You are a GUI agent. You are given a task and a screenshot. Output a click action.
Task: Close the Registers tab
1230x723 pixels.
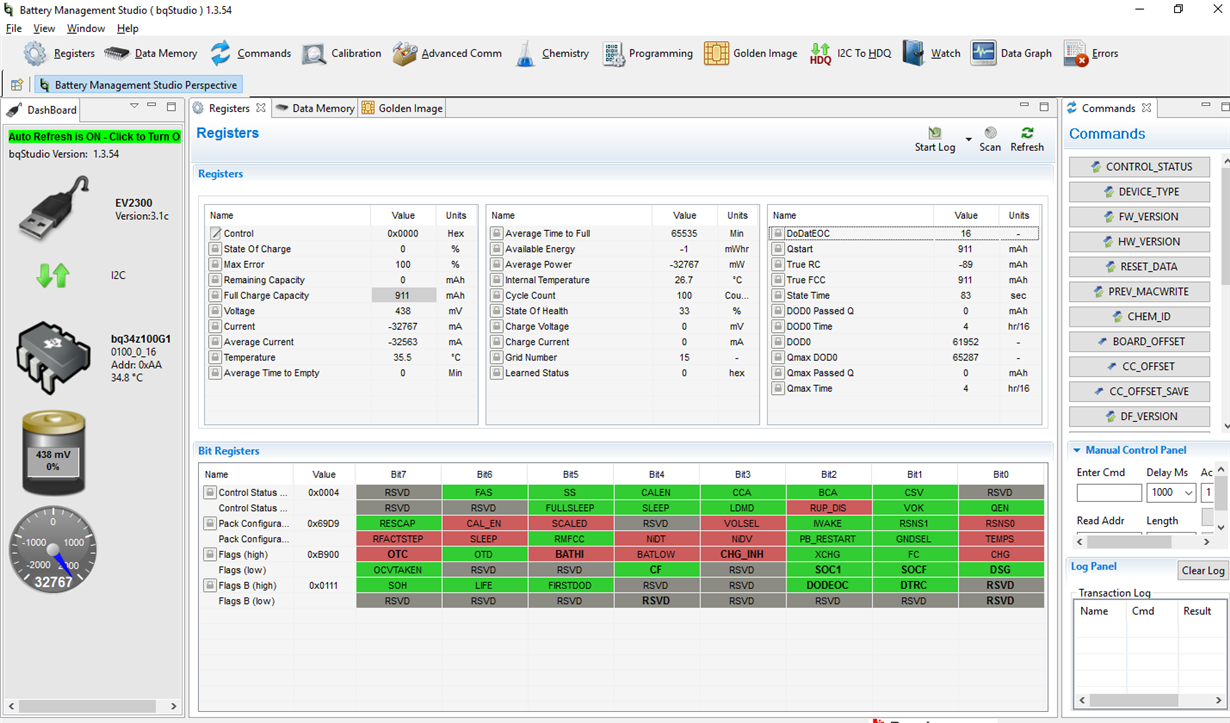pyautogui.click(x=261, y=108)
